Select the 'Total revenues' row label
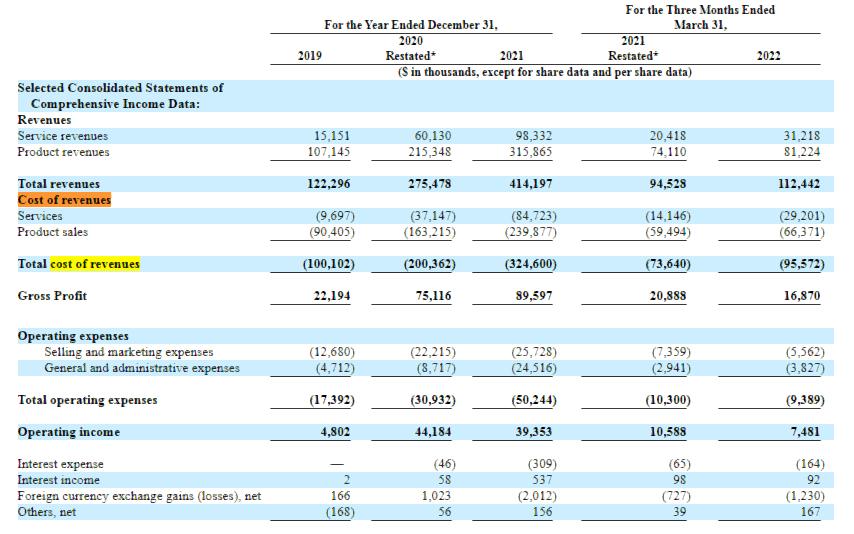 (58, 184)
